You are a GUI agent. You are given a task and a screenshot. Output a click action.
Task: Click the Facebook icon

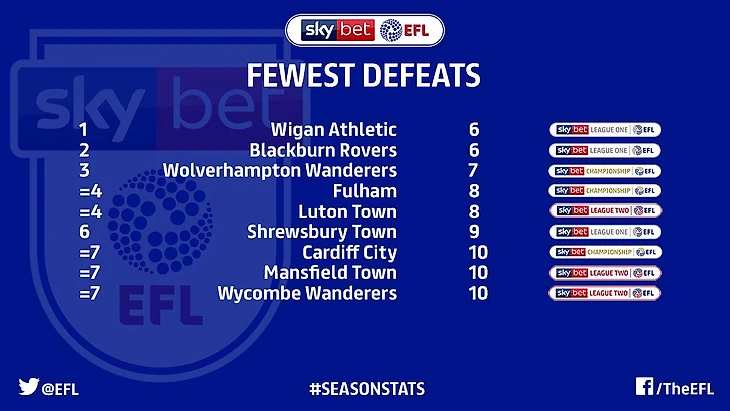(644, 387)
